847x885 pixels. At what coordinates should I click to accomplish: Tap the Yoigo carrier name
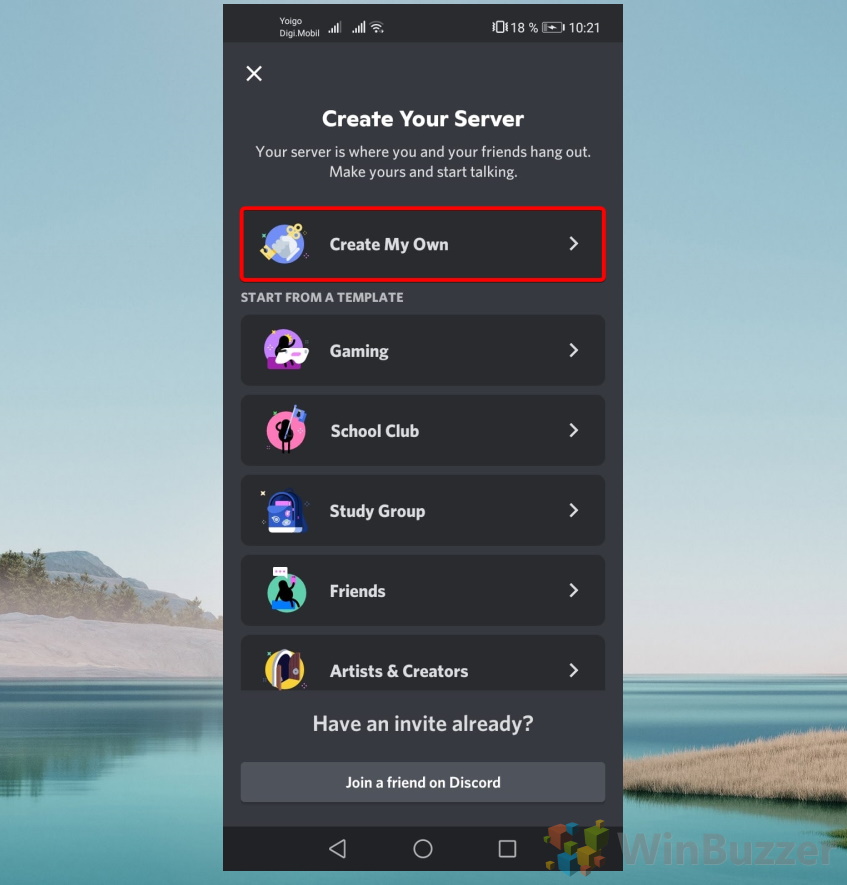[291, 21]
